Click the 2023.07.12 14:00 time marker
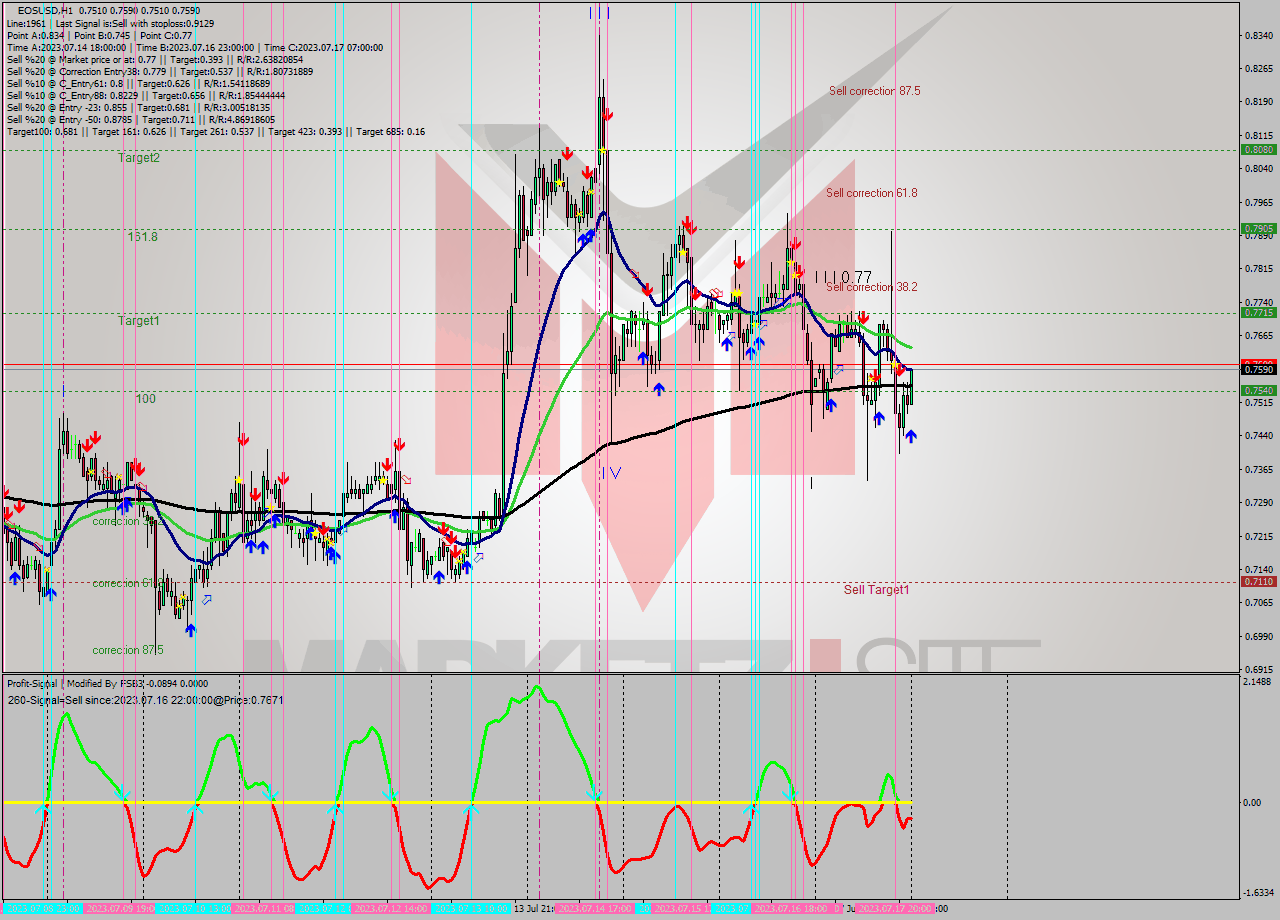 click(x=390, y=909)
